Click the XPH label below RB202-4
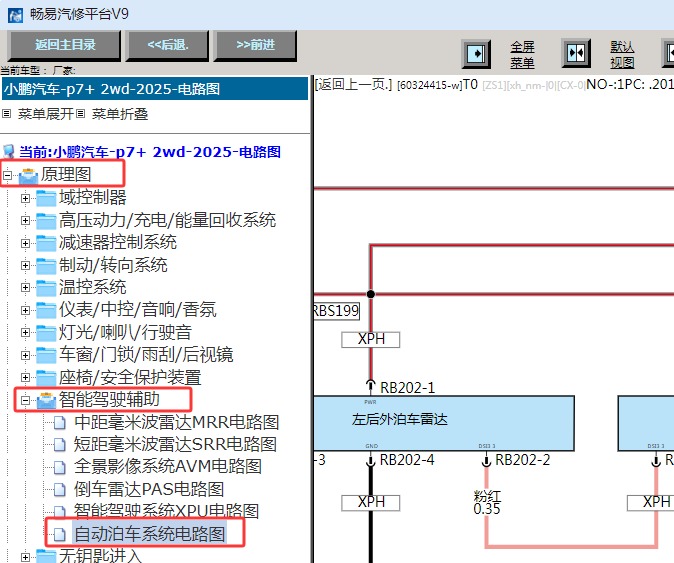Image resolution: width=674 pixels, height=563 pixels. tap(371, 502)
